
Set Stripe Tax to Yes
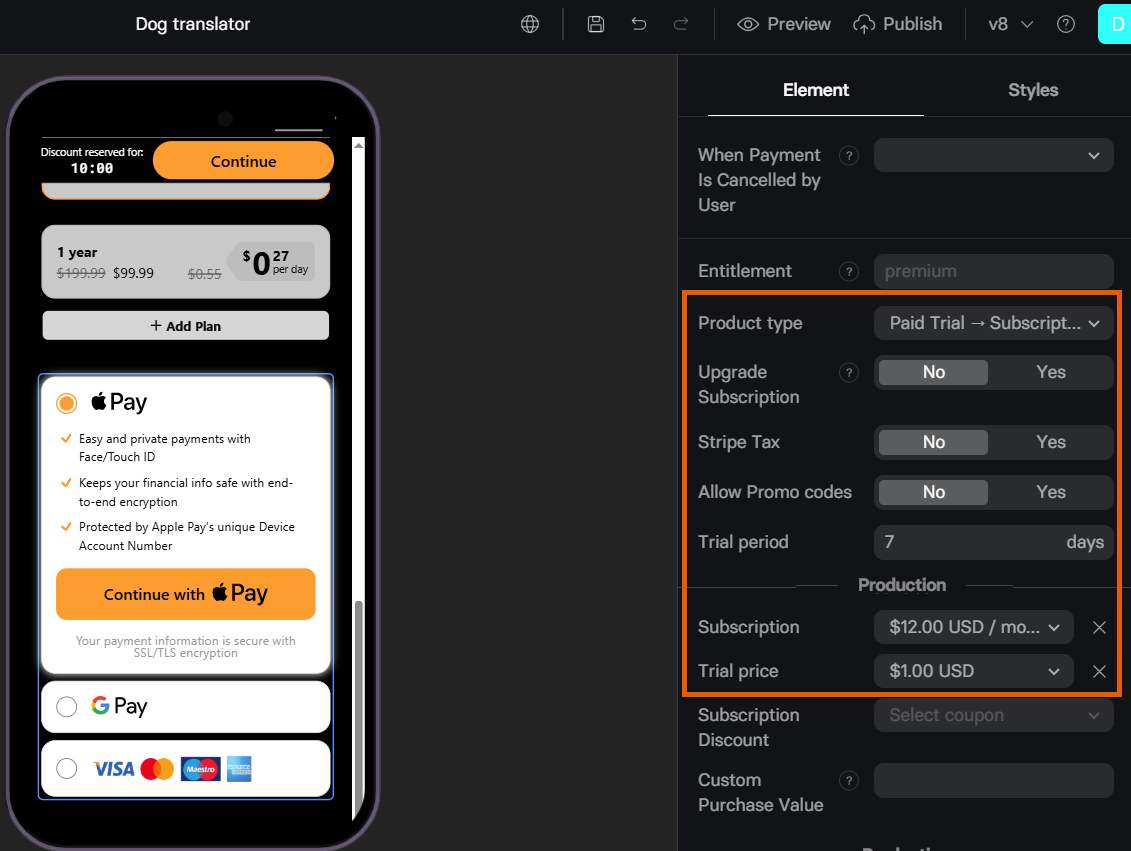1050,442
